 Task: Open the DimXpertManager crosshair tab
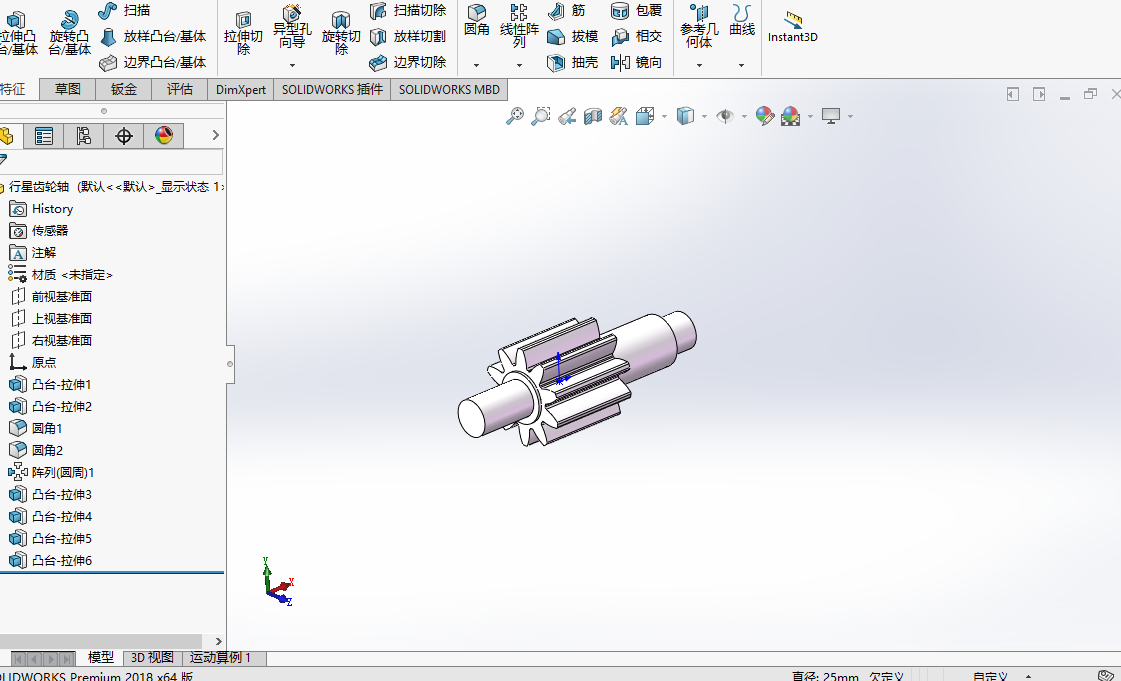pos(124,136)
